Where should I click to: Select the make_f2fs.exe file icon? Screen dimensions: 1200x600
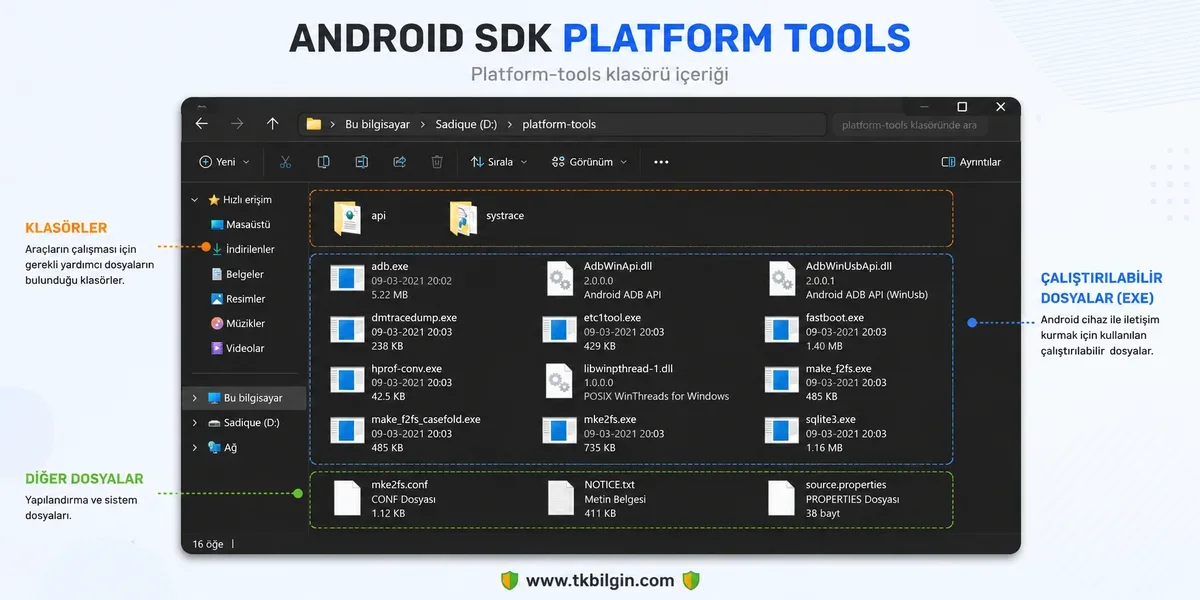(782, 382)
